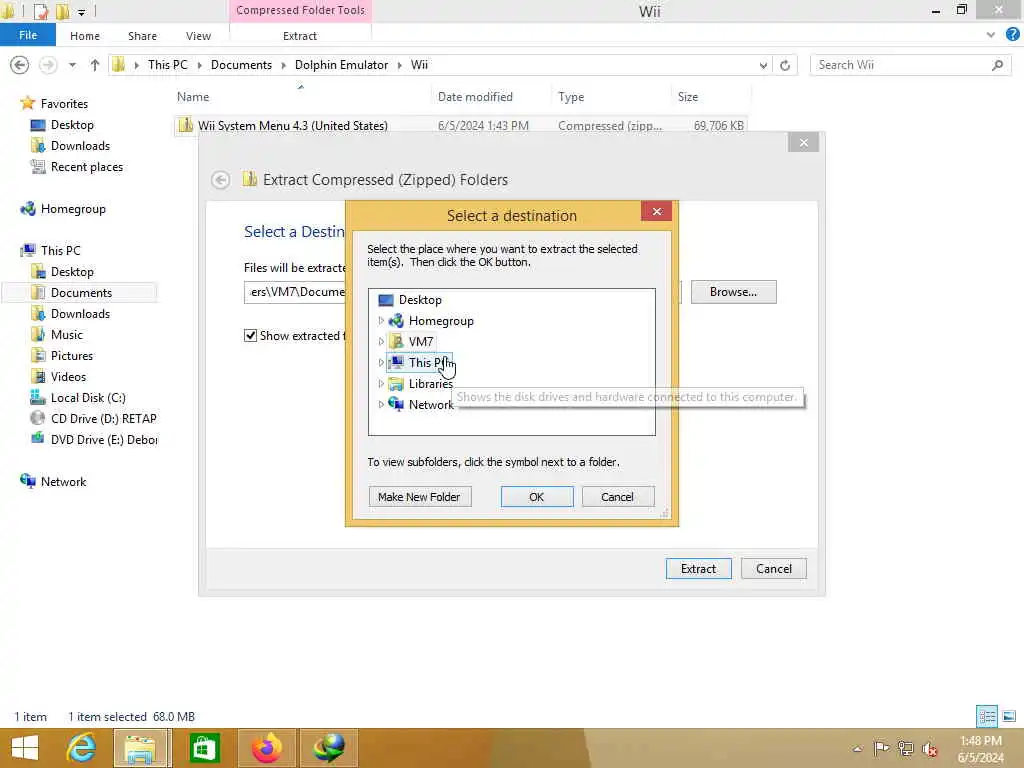
Task: Open the Extract ribbon tab
Action: point(300,36)
